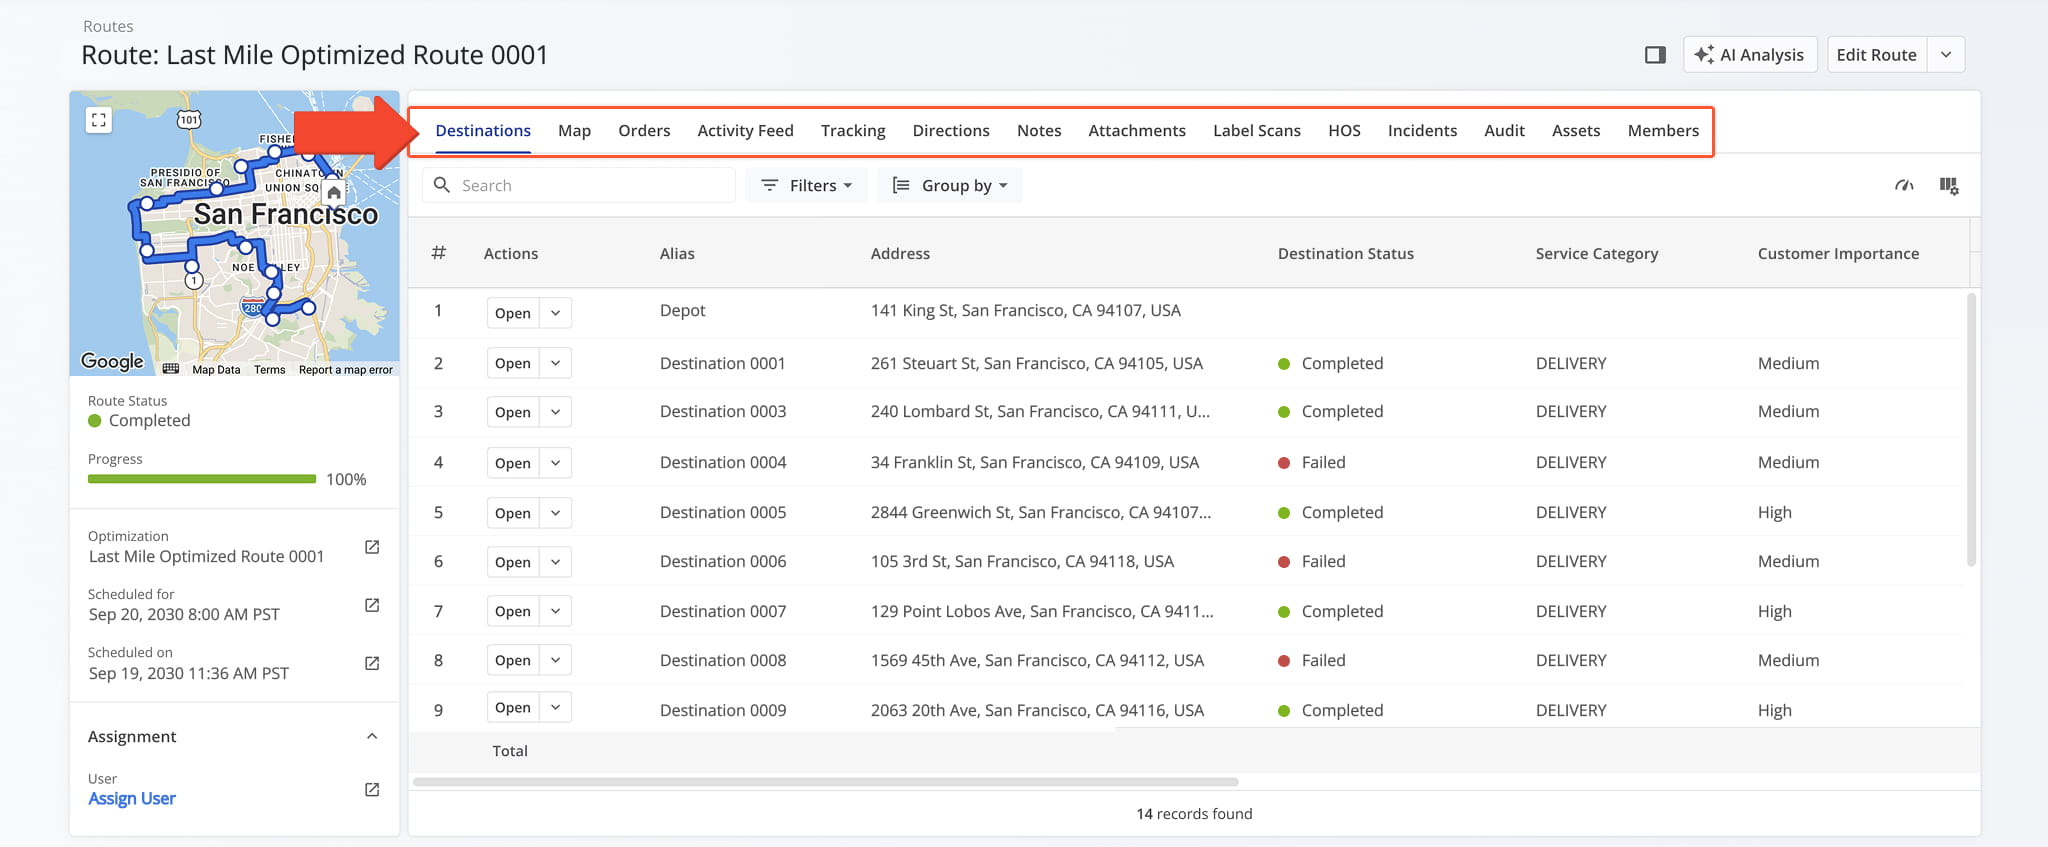Expand the map to fullscreen
Screen dimensions: 2048x847
point(98,120)
